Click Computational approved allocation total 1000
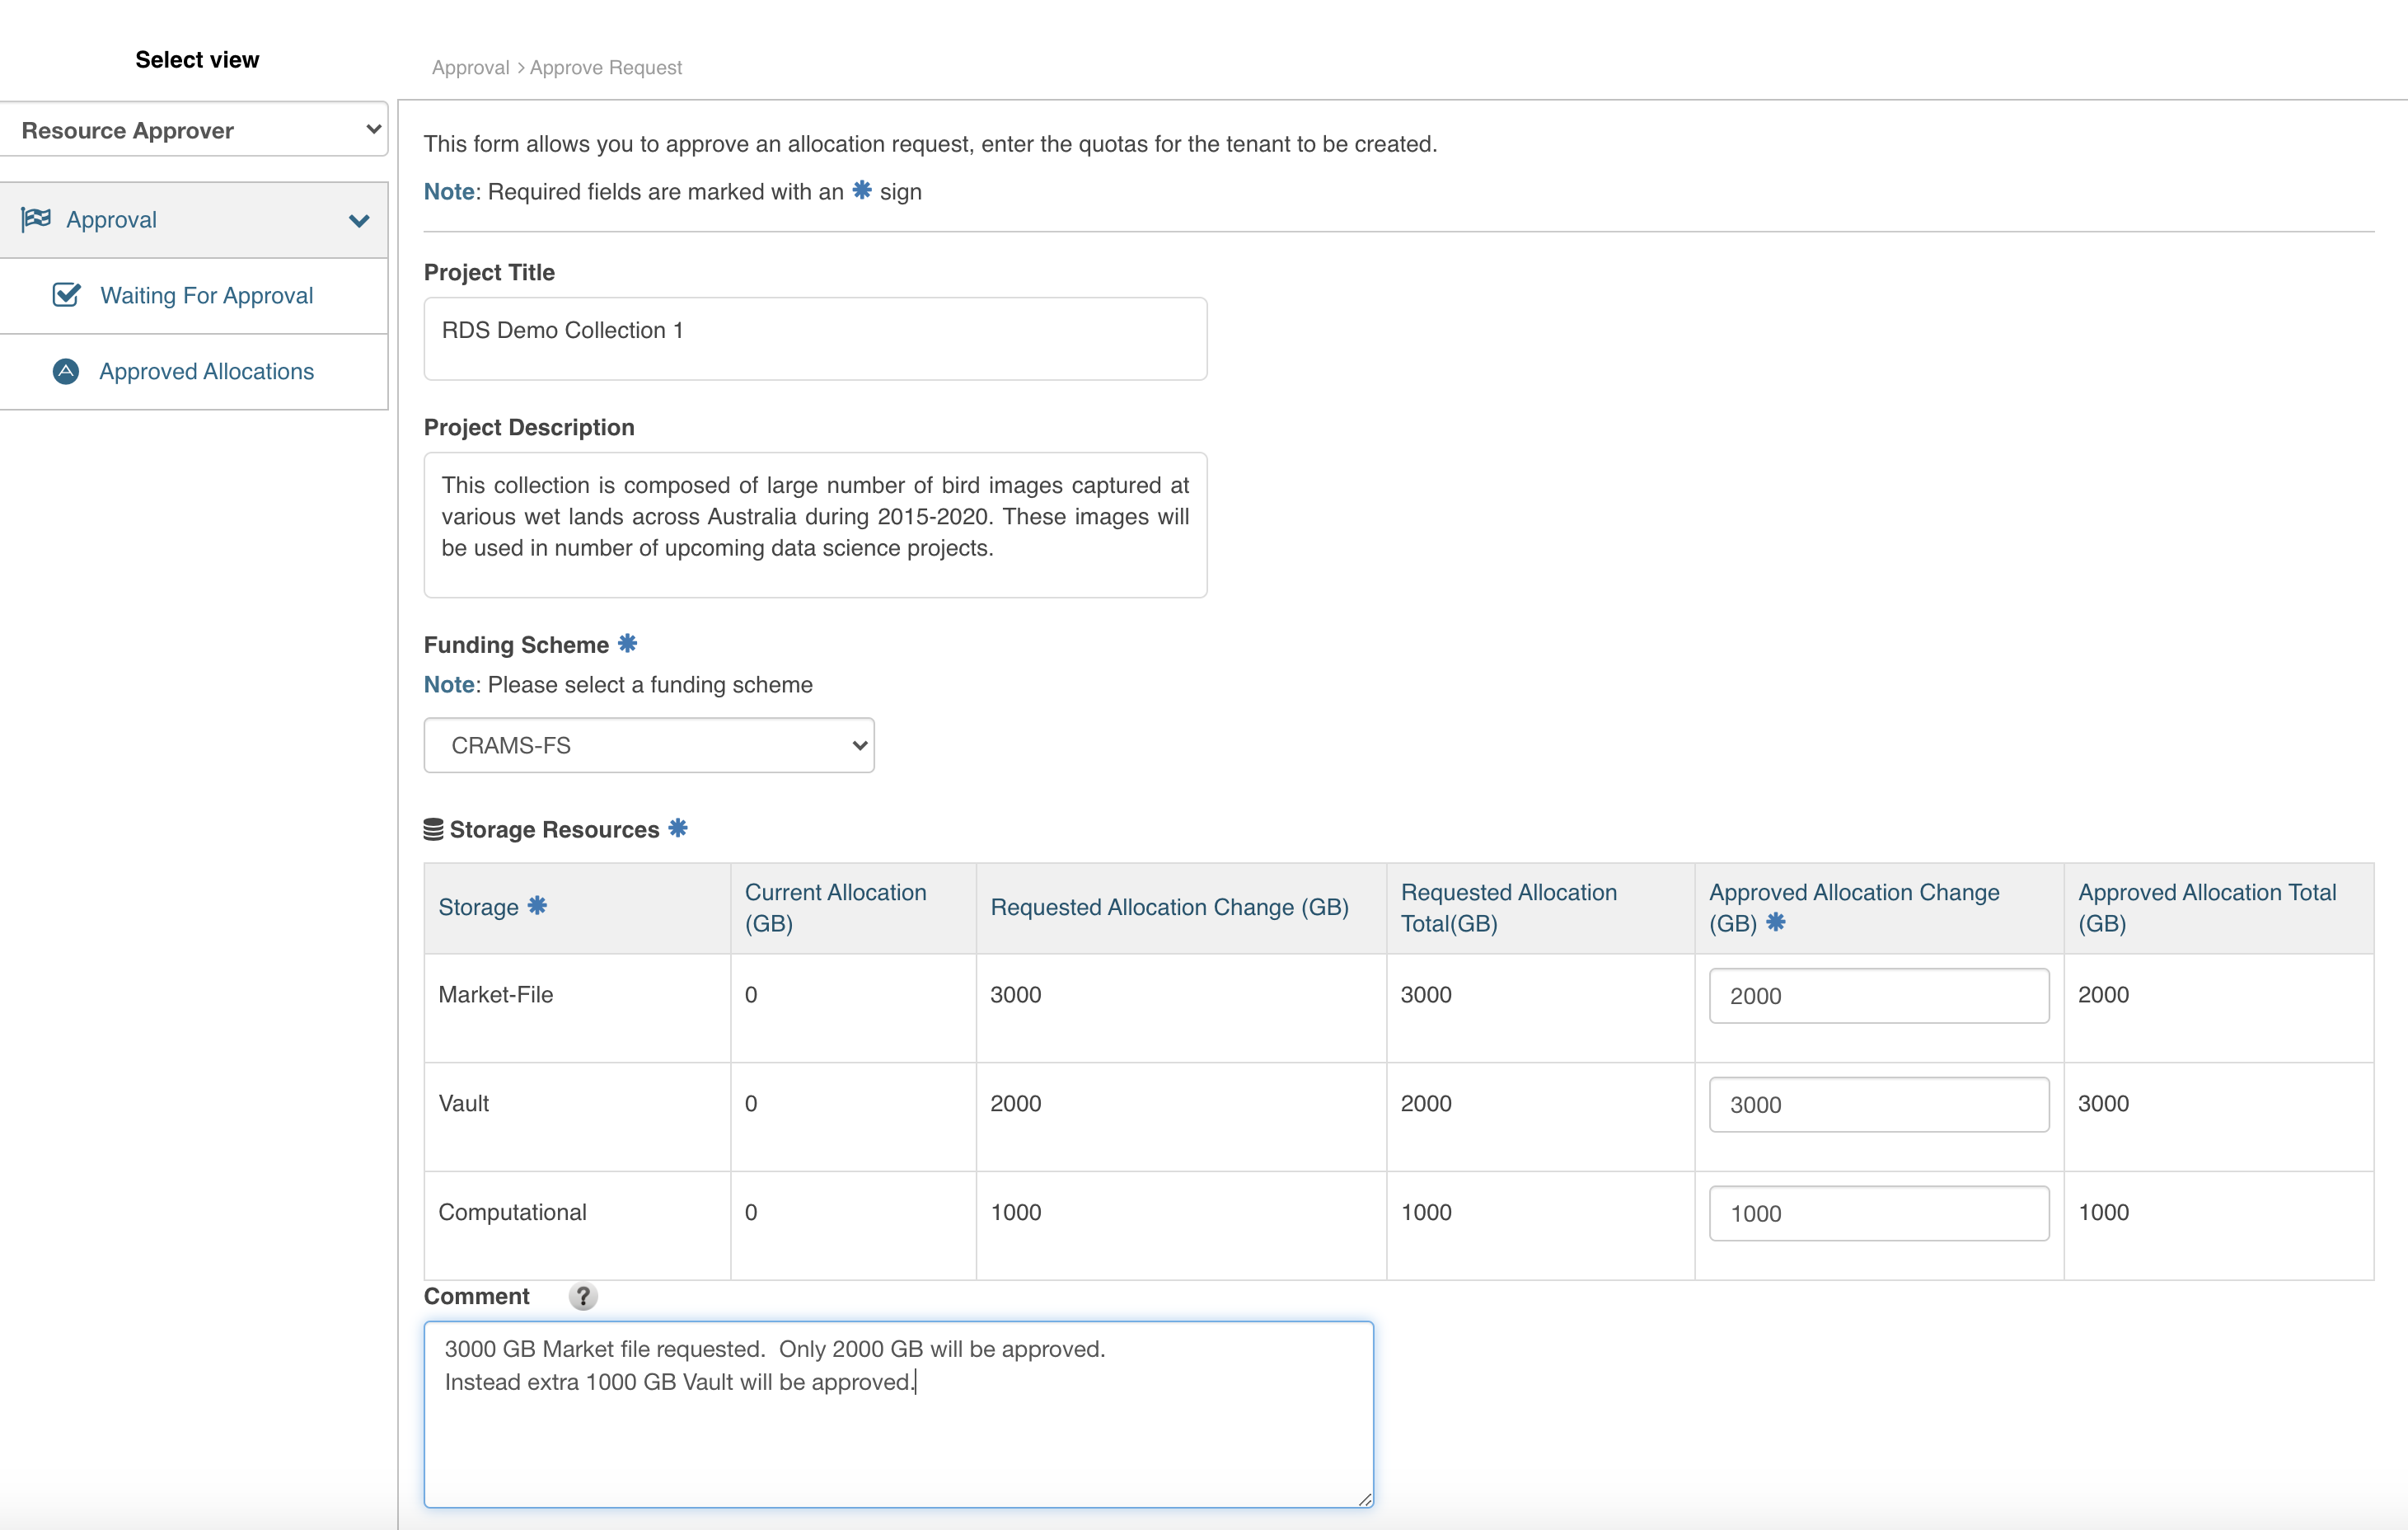The height and width of the screenshot is (1530, 2408). point(2103,1212)
